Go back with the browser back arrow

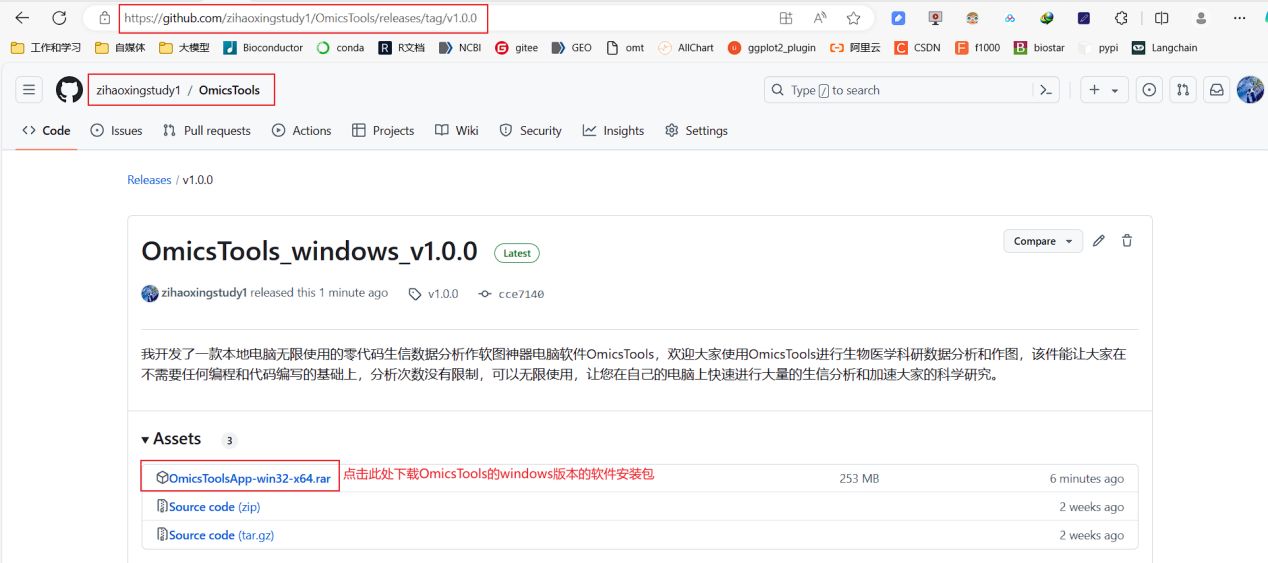click(22, 18)
